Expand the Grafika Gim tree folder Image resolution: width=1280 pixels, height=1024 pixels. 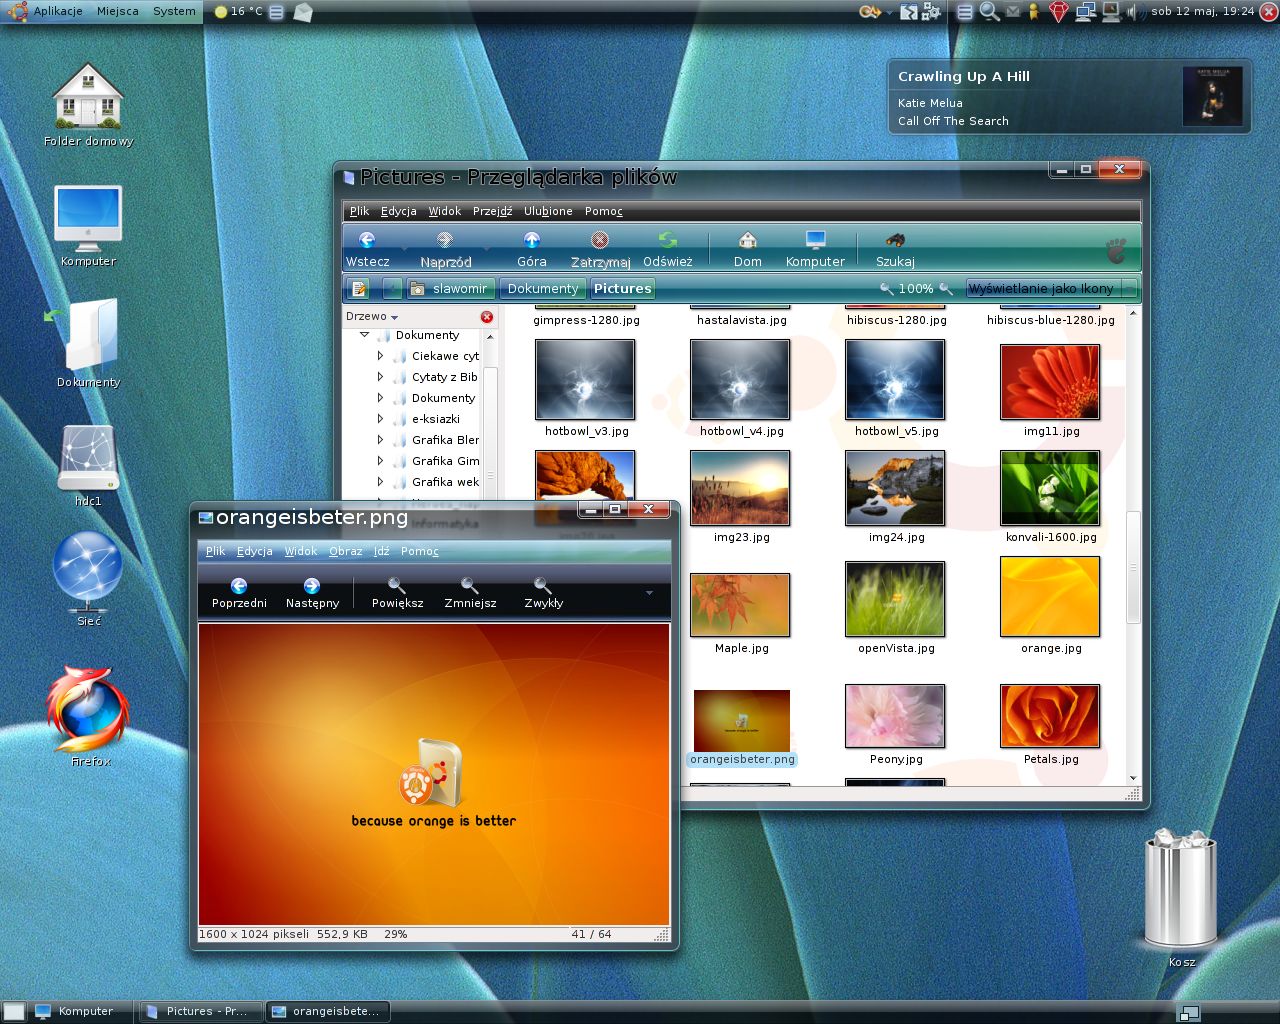[380, 461]
